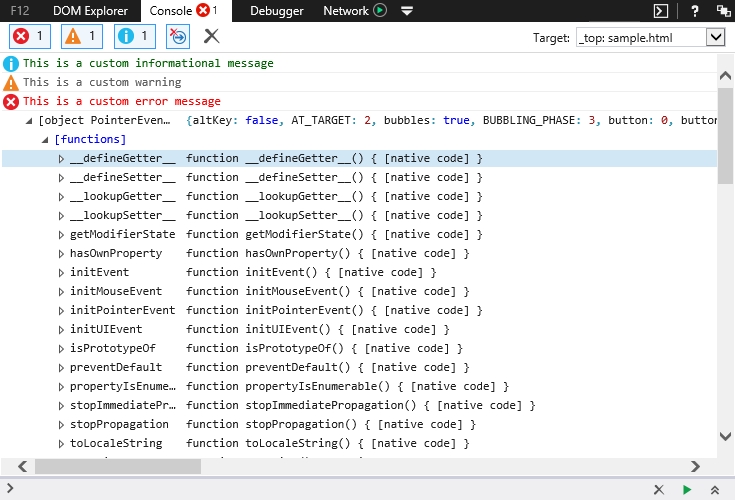Collapse the [functions] tree node
The height and width of the screenshot is (500, 735).
pyautogui.click(x=45, y=140)
